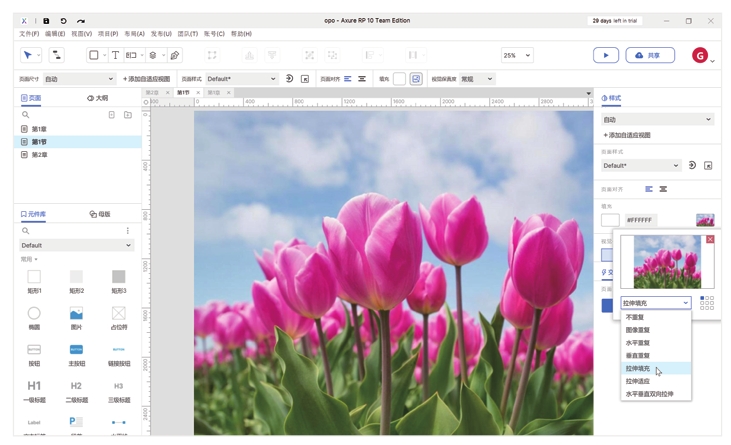The image size is (731, 445).
Task: Click the Save icon in title bar
Action: tap(46, 21)
